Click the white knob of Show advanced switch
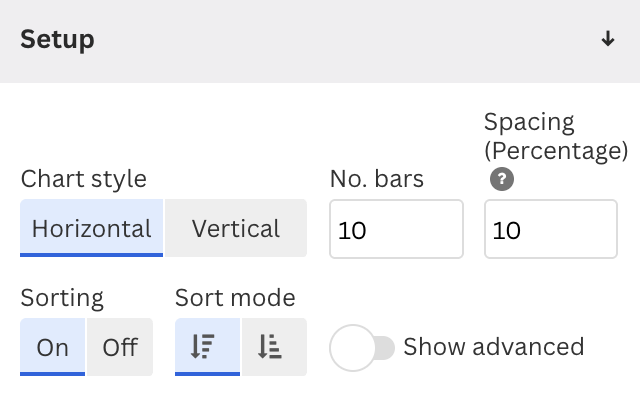Viewport: 640px width, 406px height. pos(352,348)
